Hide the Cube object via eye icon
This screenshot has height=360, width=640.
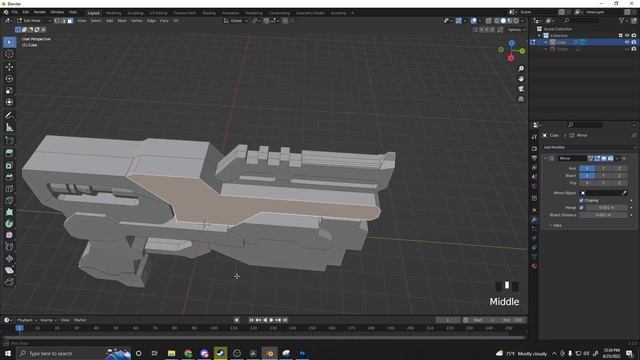pyautogui.click(x=627, y=42)
